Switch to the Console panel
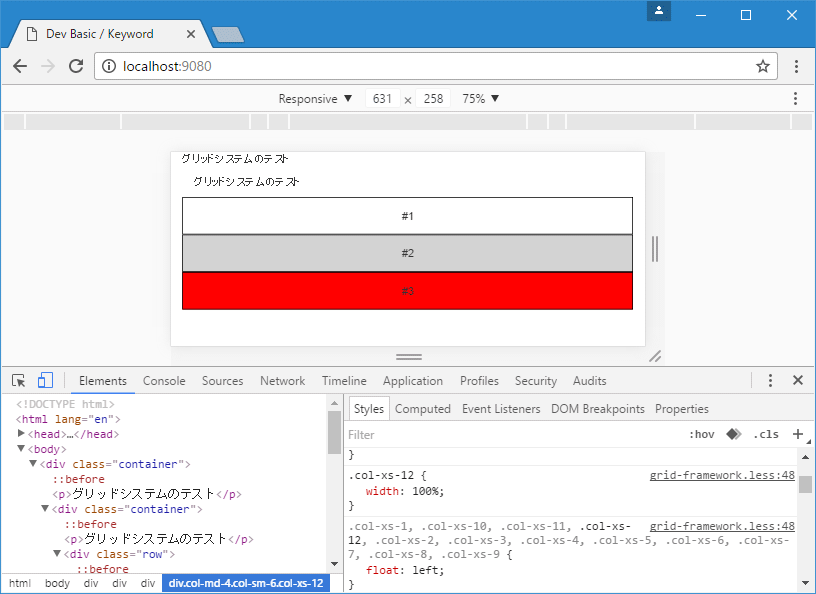 [x=164, y=381]
